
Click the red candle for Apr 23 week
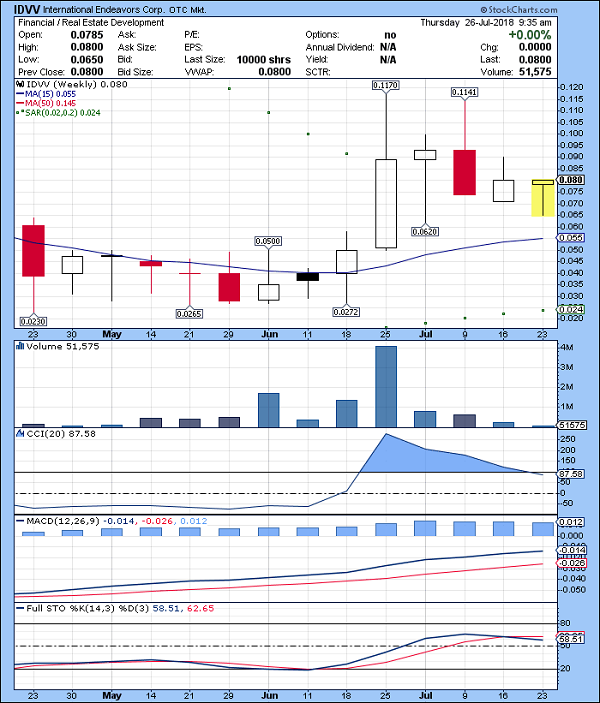(x=33, y=251)
